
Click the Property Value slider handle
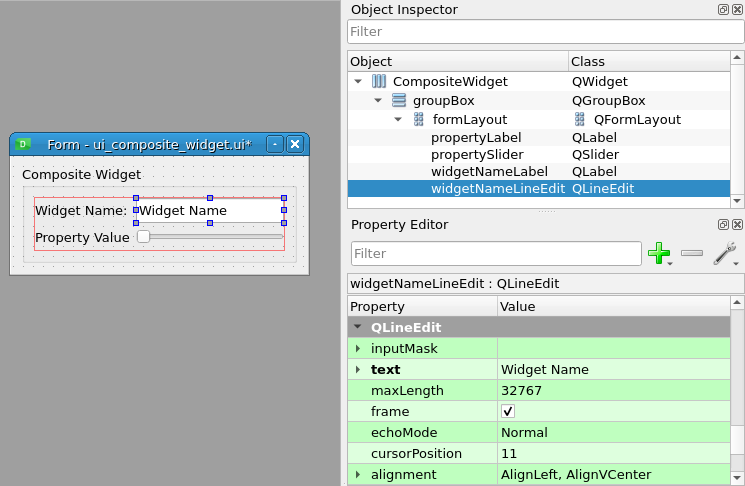click(143, 237)
